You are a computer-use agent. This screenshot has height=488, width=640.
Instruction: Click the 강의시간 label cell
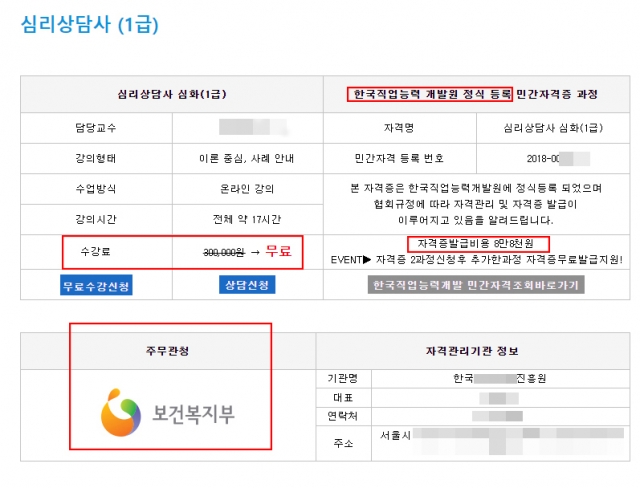(96, 220)
